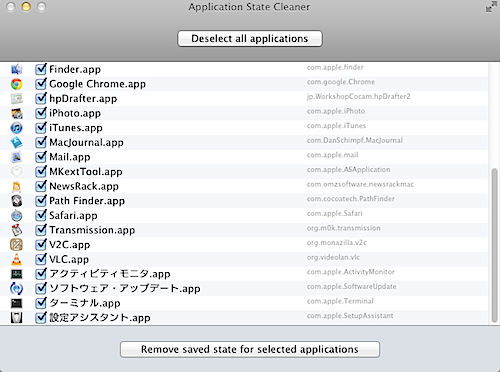Click the Mail.app stamp icon

point(16,157)
